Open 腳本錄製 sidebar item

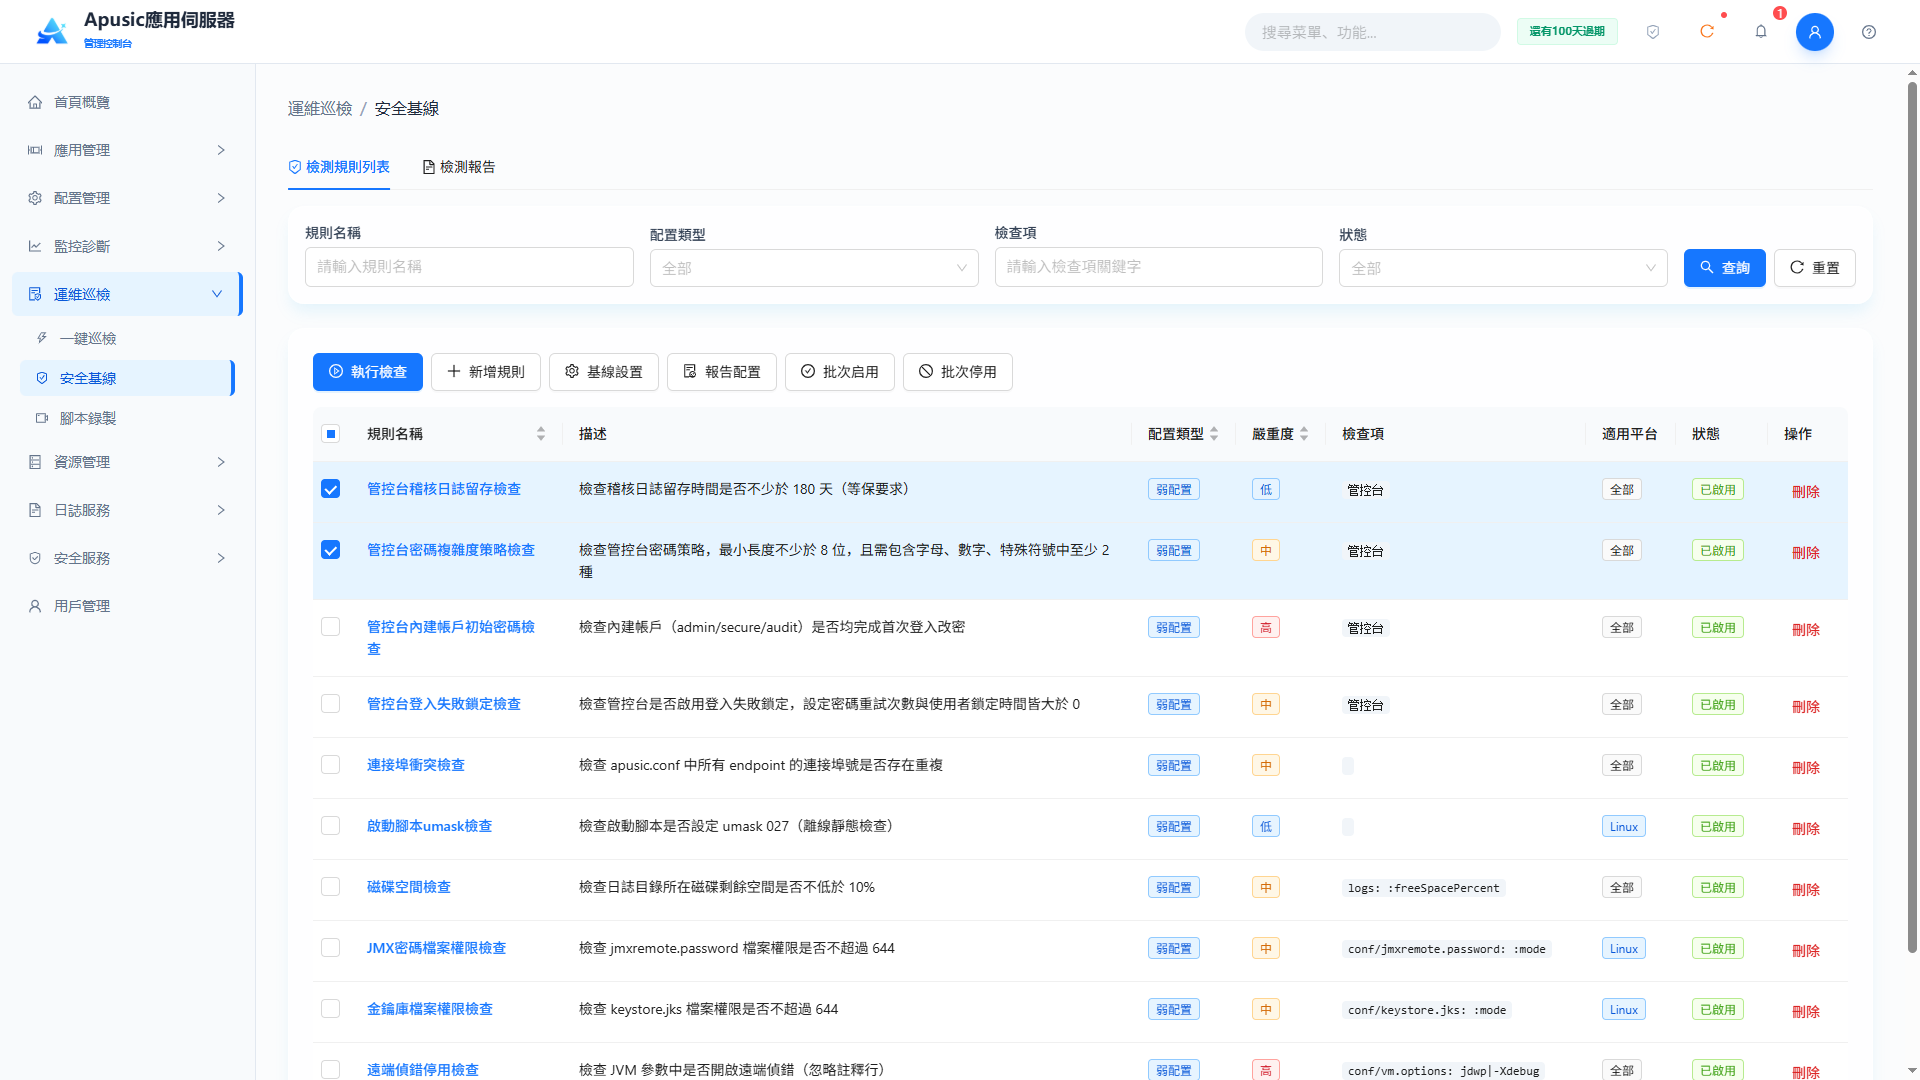tap(128, 418)
